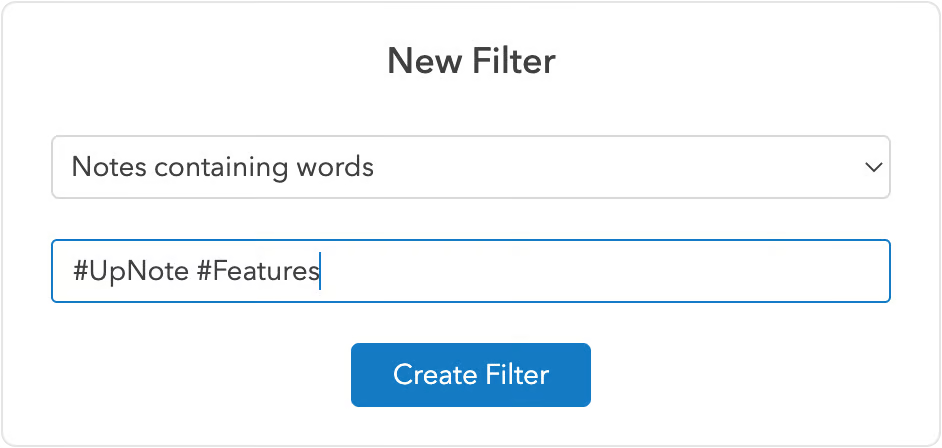
Task: Click the Create Filter button
Action: [470, 375]
